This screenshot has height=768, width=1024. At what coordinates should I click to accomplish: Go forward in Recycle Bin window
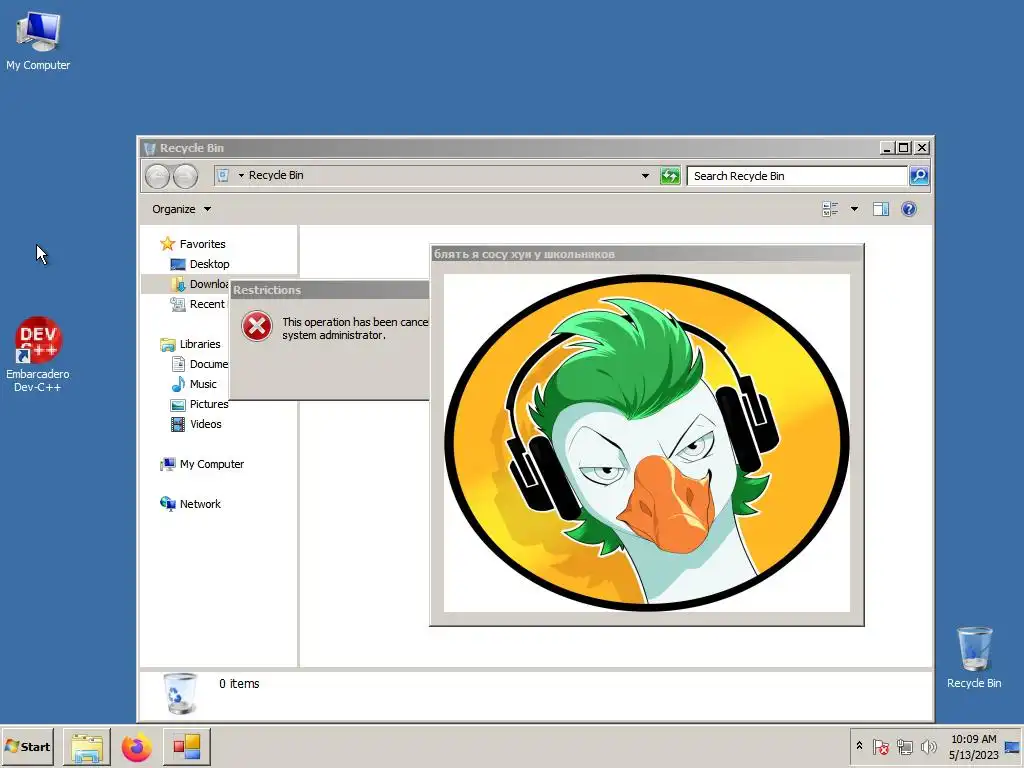tap(185, 176)
